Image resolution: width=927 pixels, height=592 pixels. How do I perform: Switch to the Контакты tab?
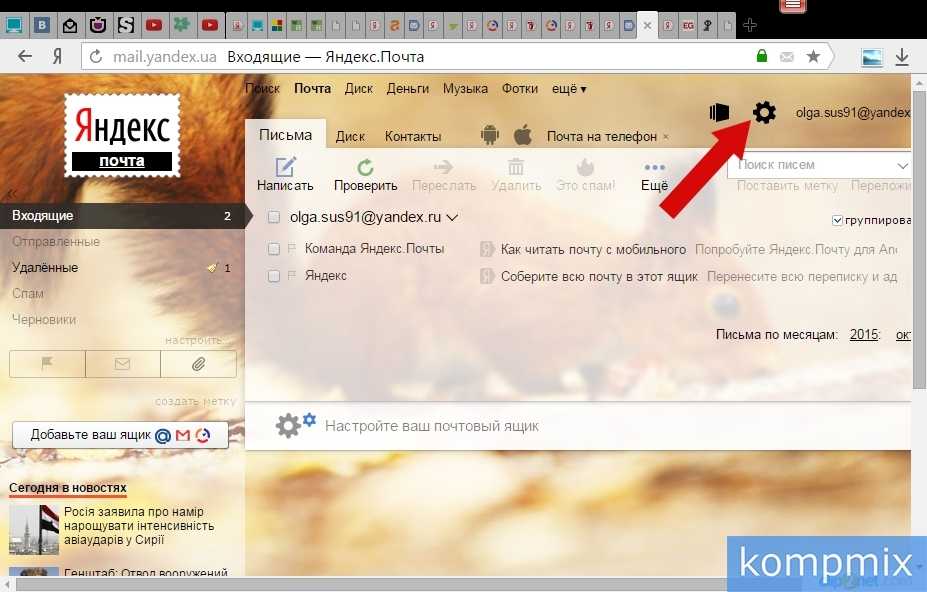click(x=413, y=137)
